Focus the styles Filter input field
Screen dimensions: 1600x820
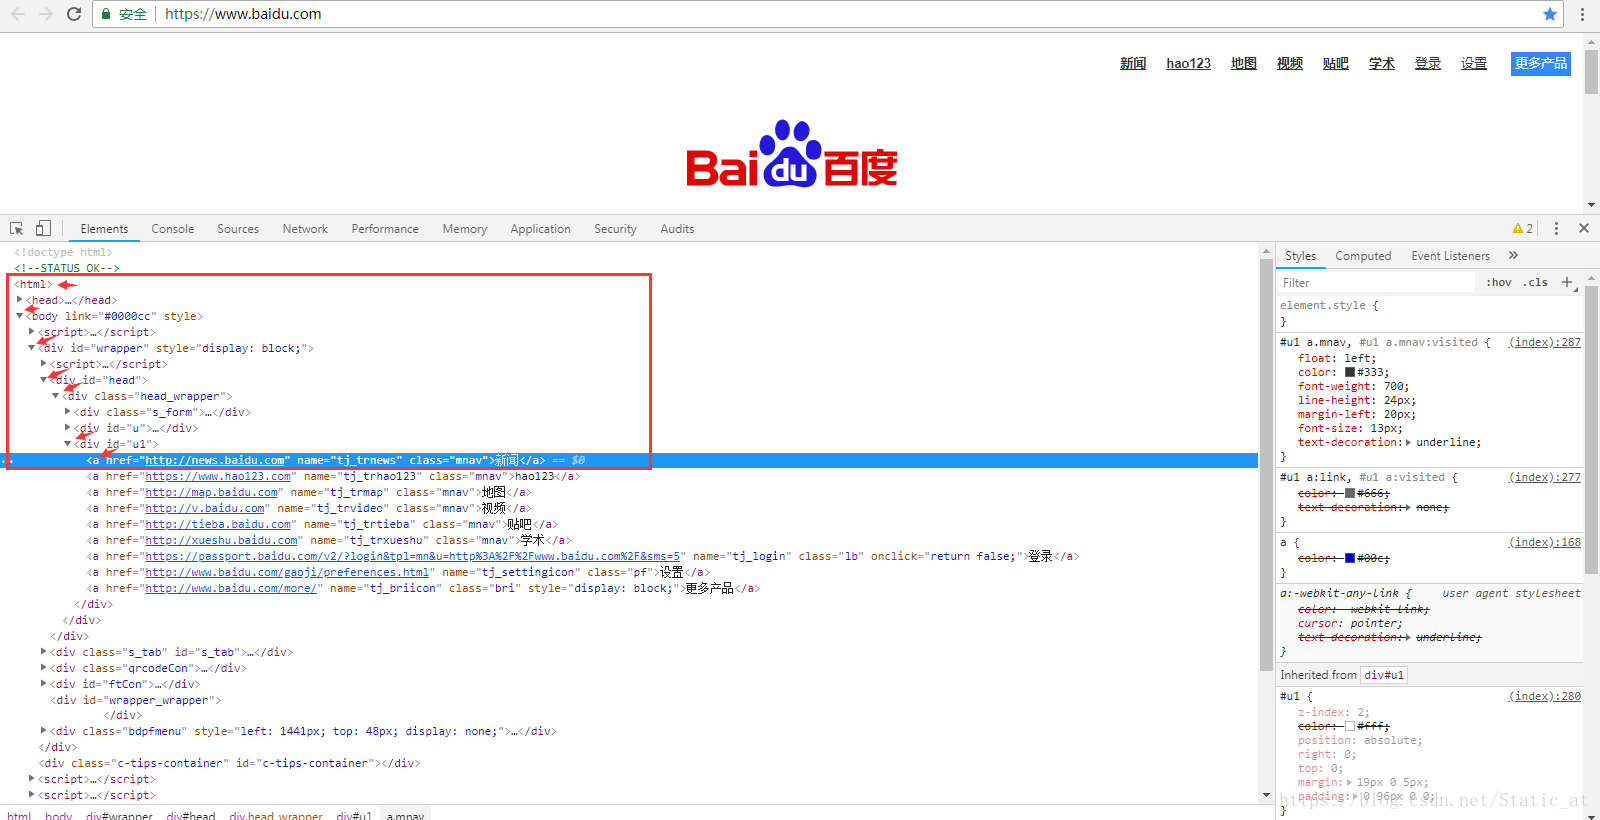click(x=1376, y=283)
